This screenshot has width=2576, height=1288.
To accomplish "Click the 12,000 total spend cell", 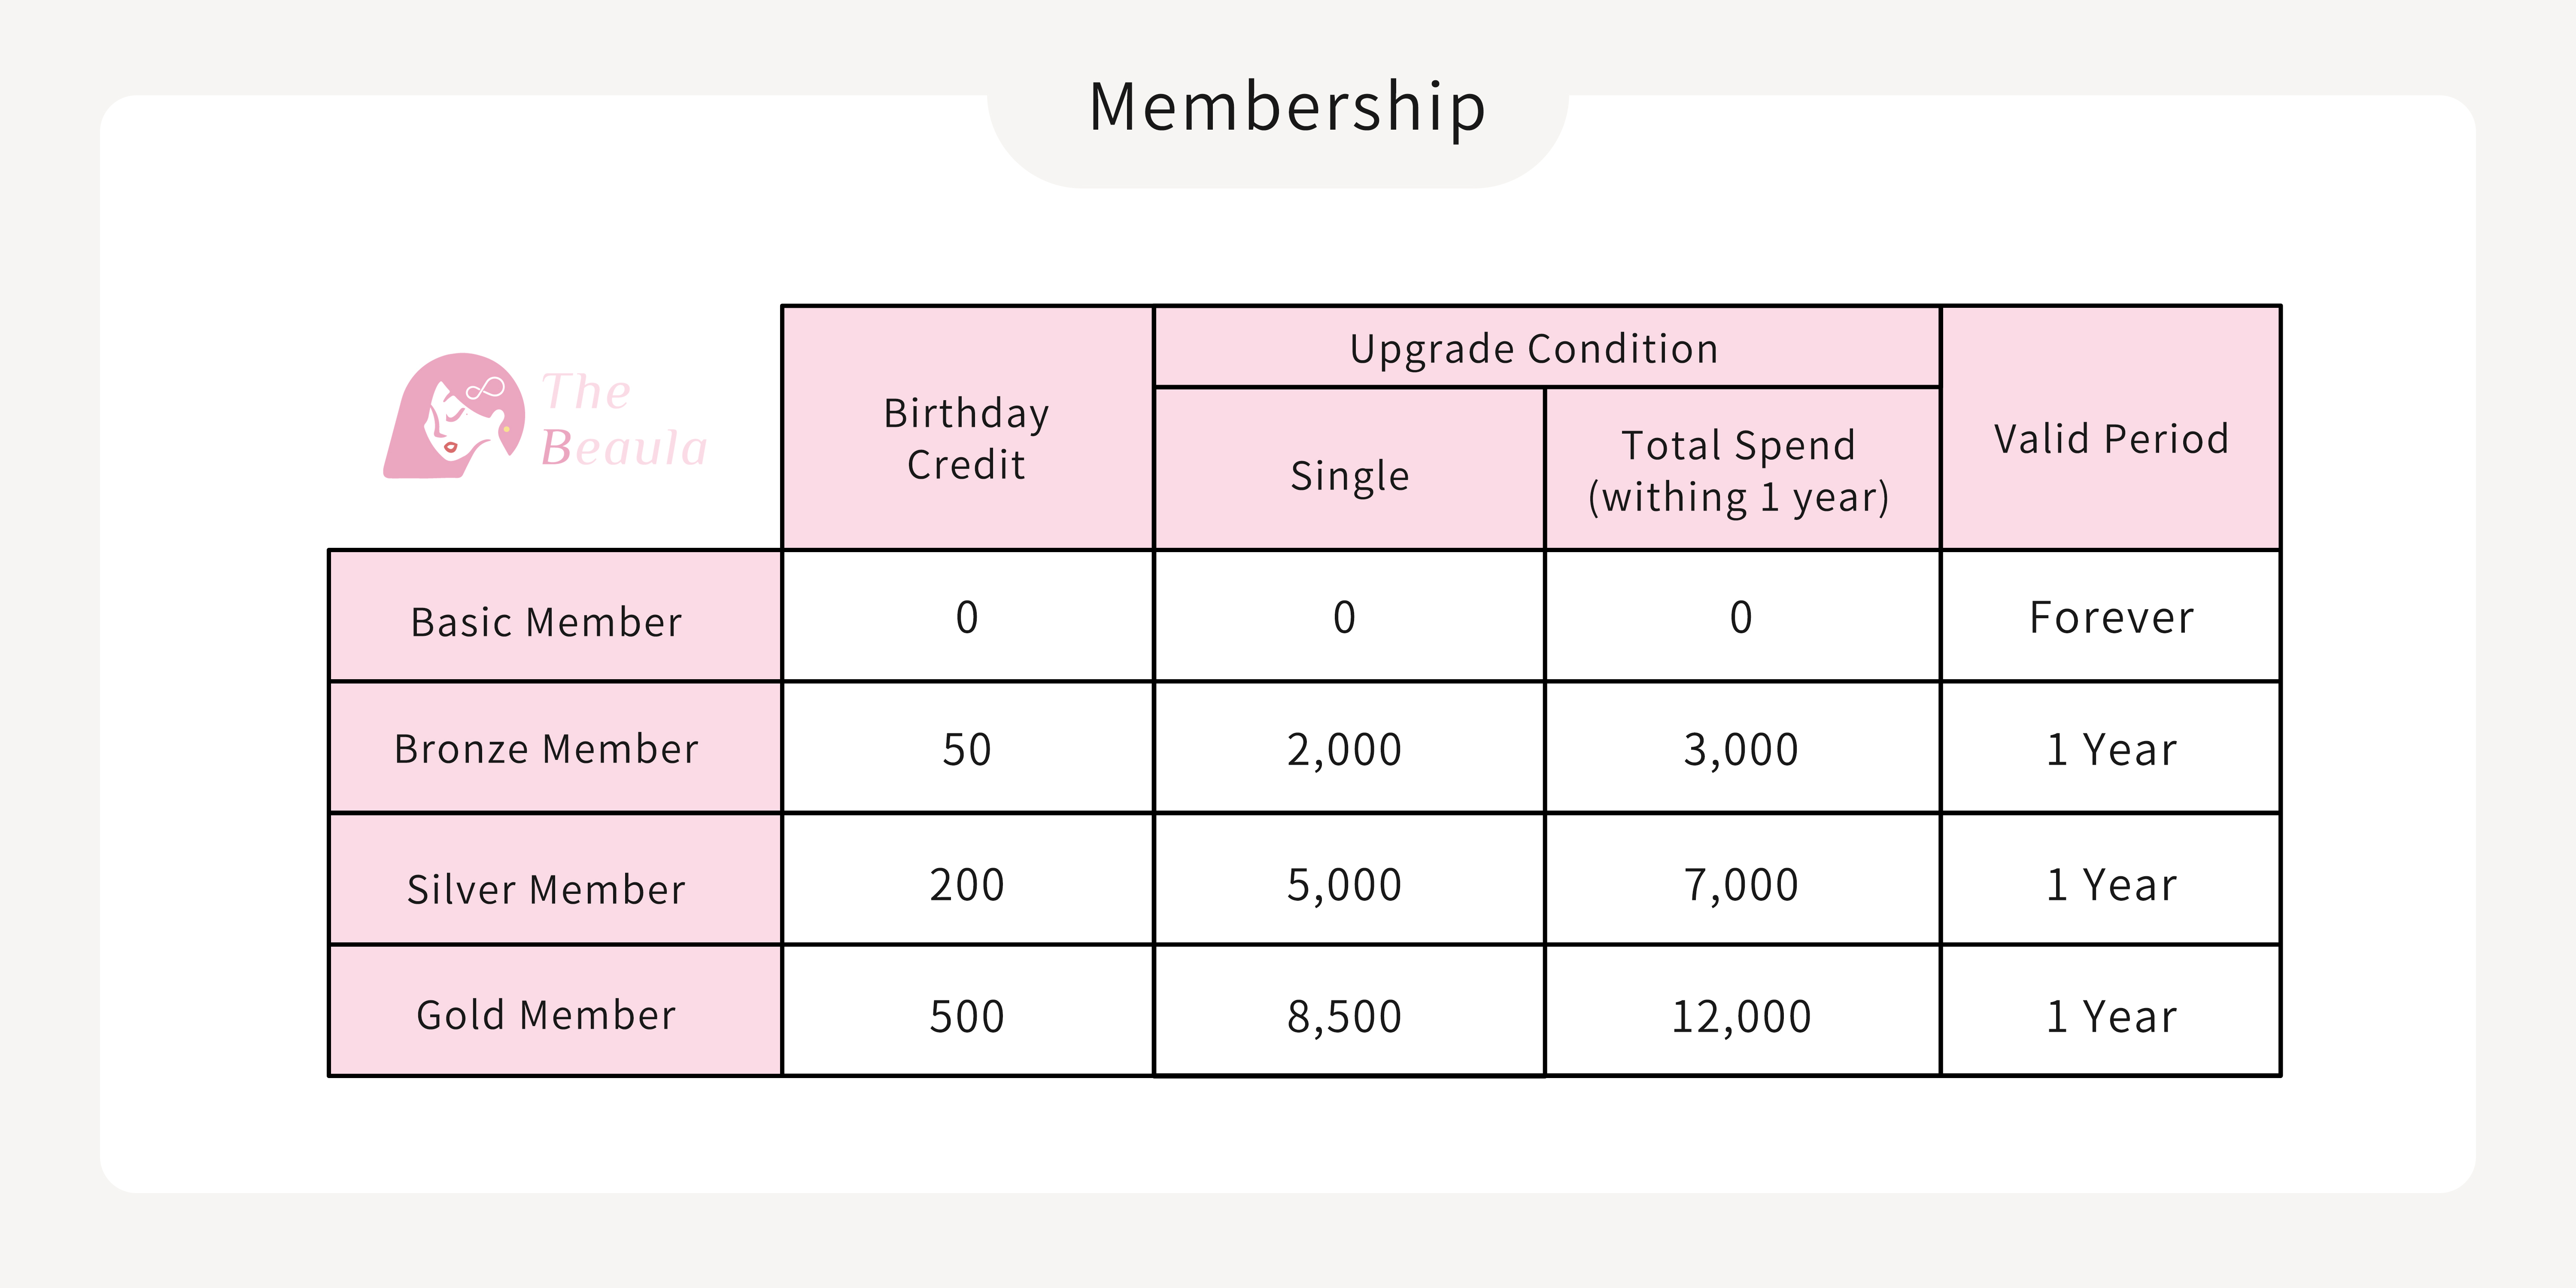I will [1741, 1010].
